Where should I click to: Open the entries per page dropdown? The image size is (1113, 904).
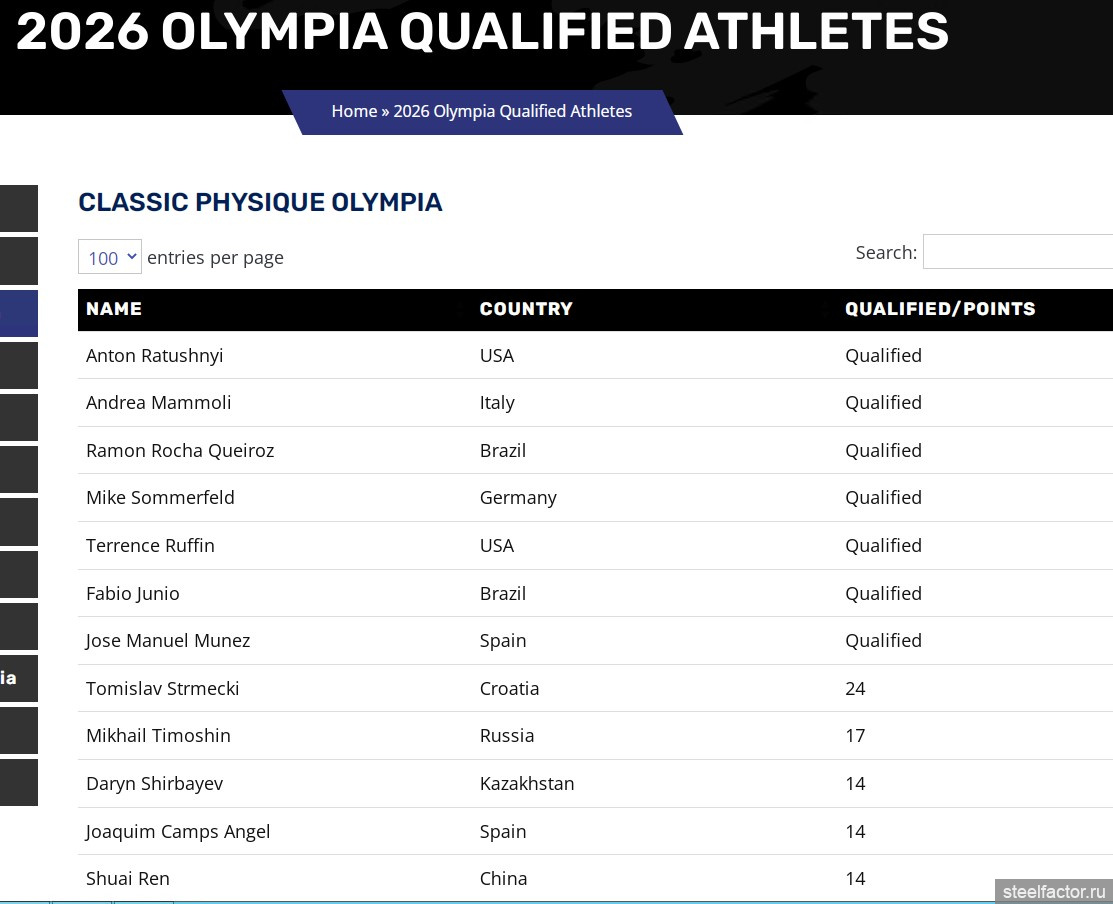[x=110, y=257]
